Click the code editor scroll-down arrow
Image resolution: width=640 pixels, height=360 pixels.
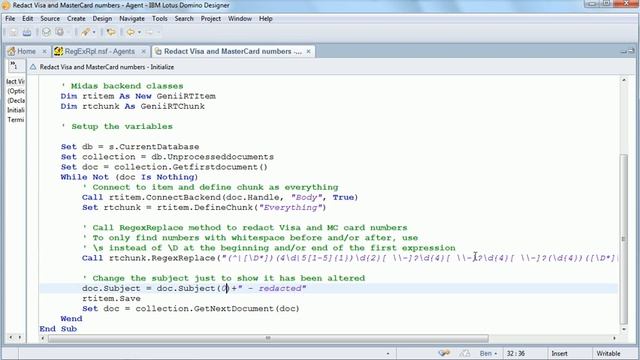tap(624, 329)
